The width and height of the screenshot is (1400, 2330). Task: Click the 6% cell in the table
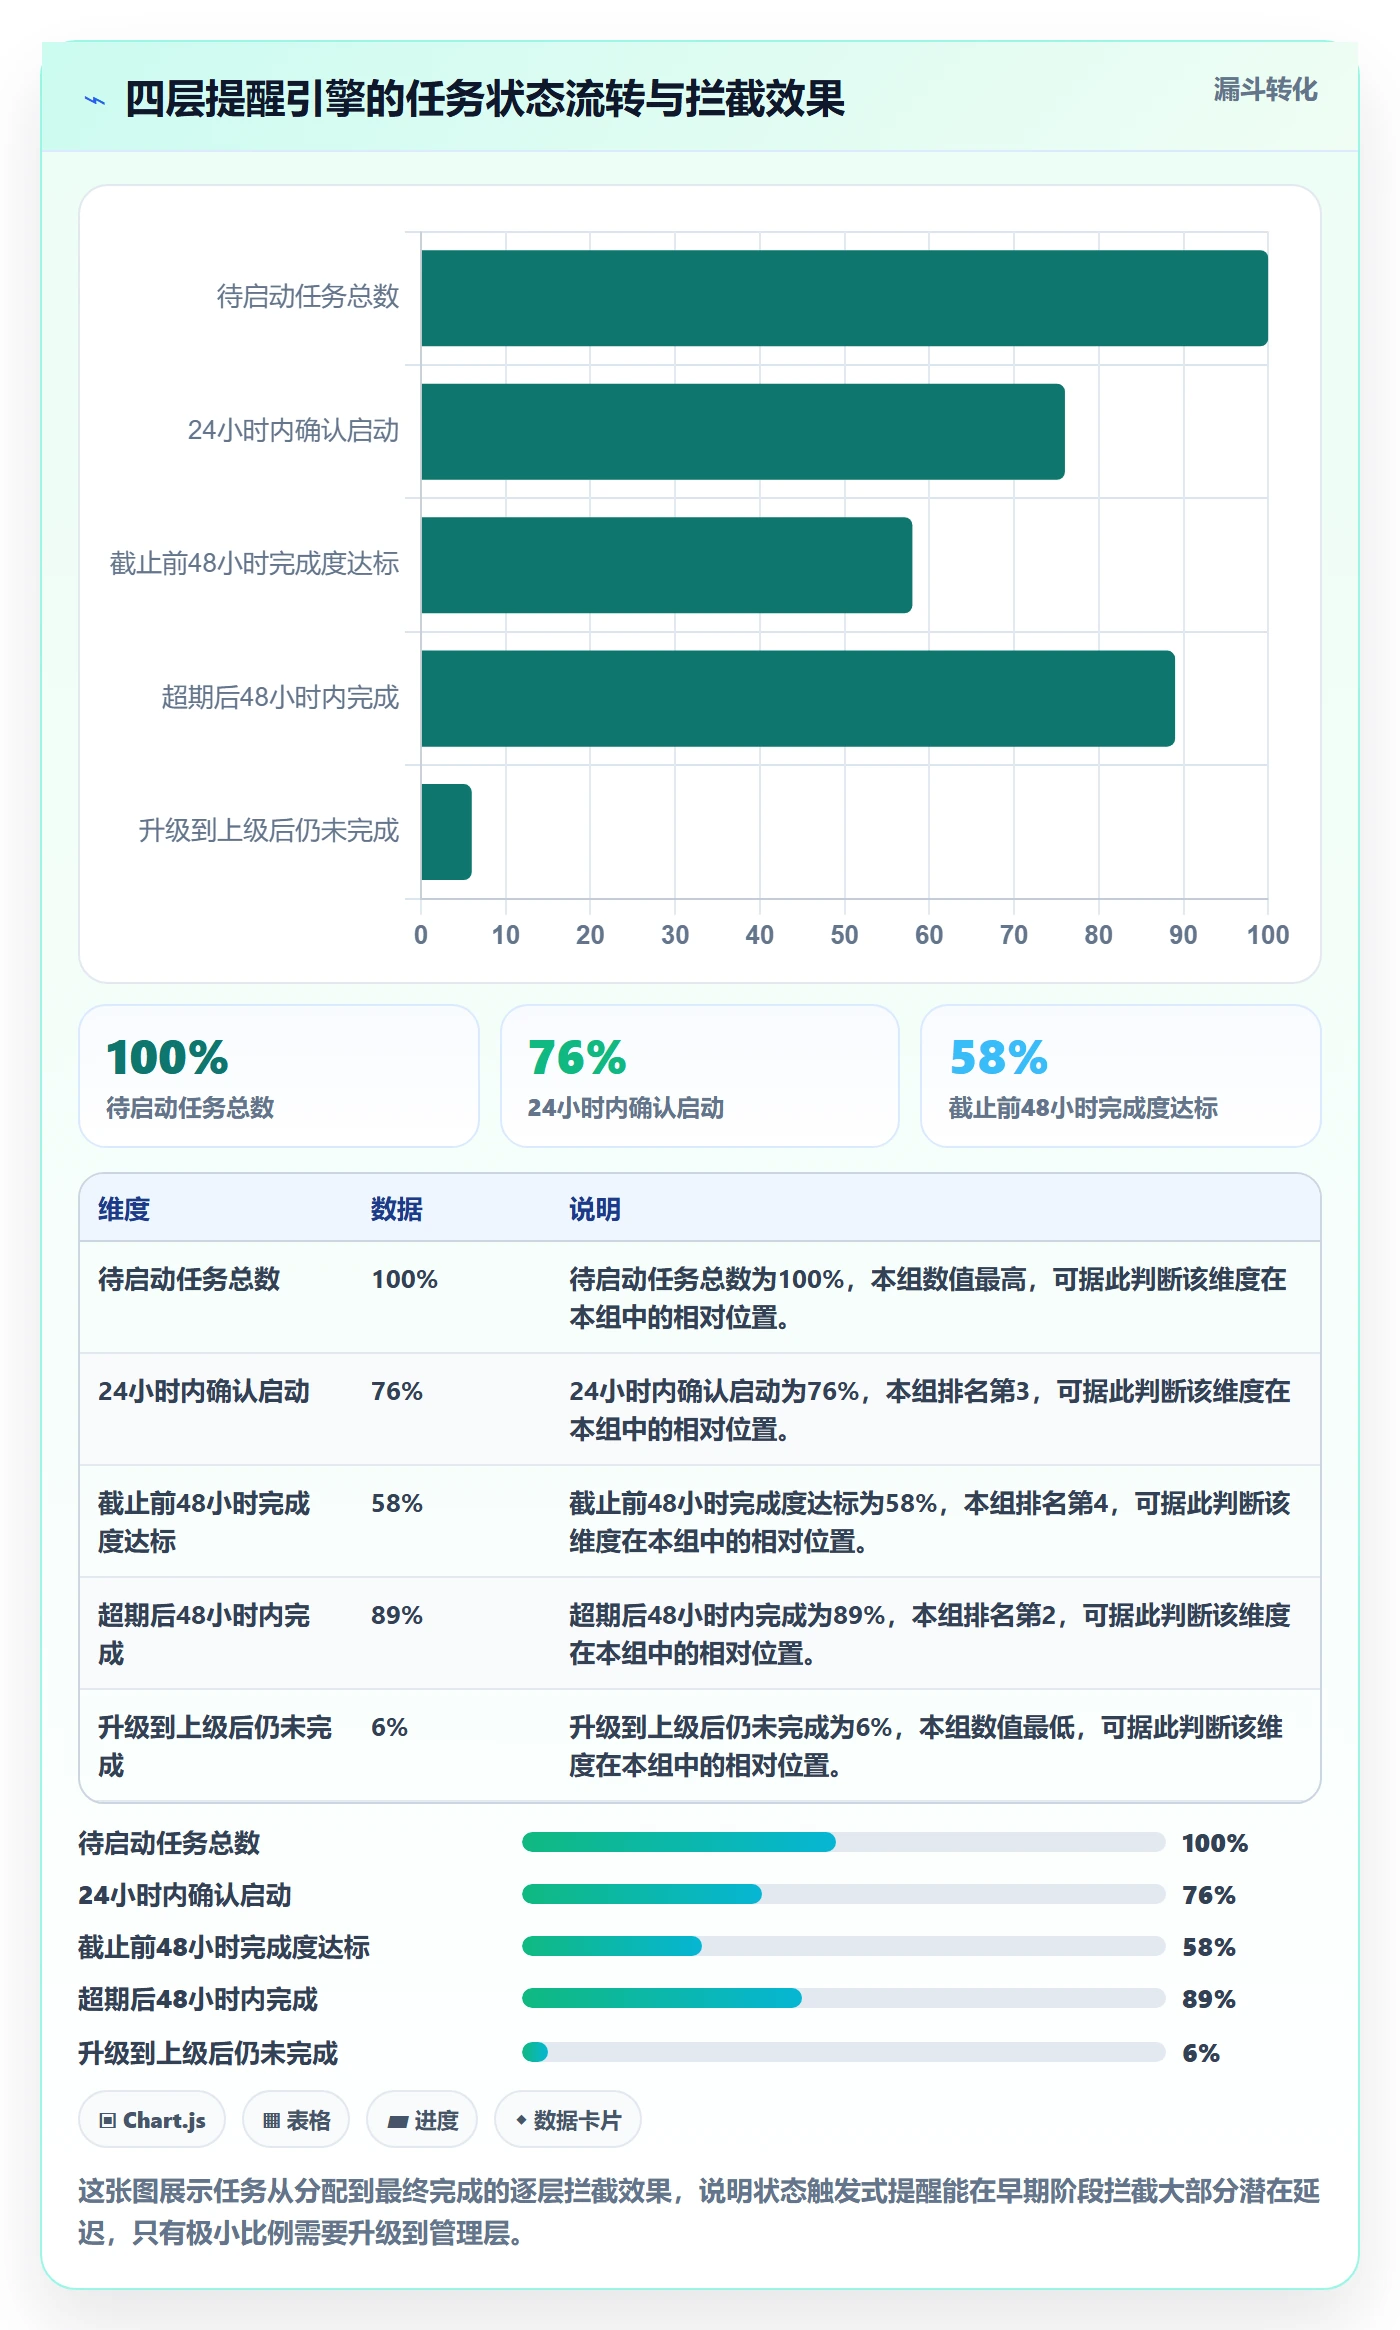(390, 1727)
